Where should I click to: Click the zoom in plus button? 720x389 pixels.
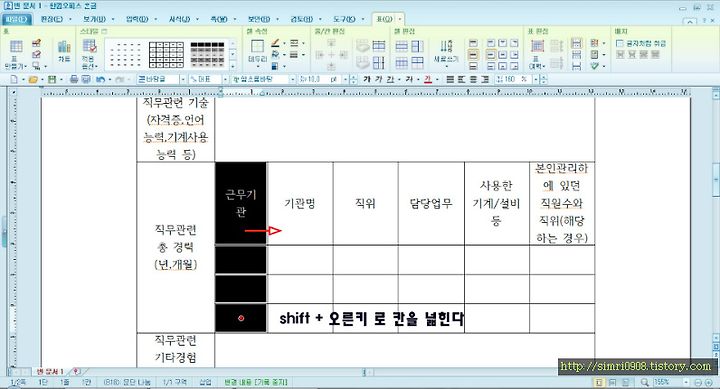[x=709, y=382]
